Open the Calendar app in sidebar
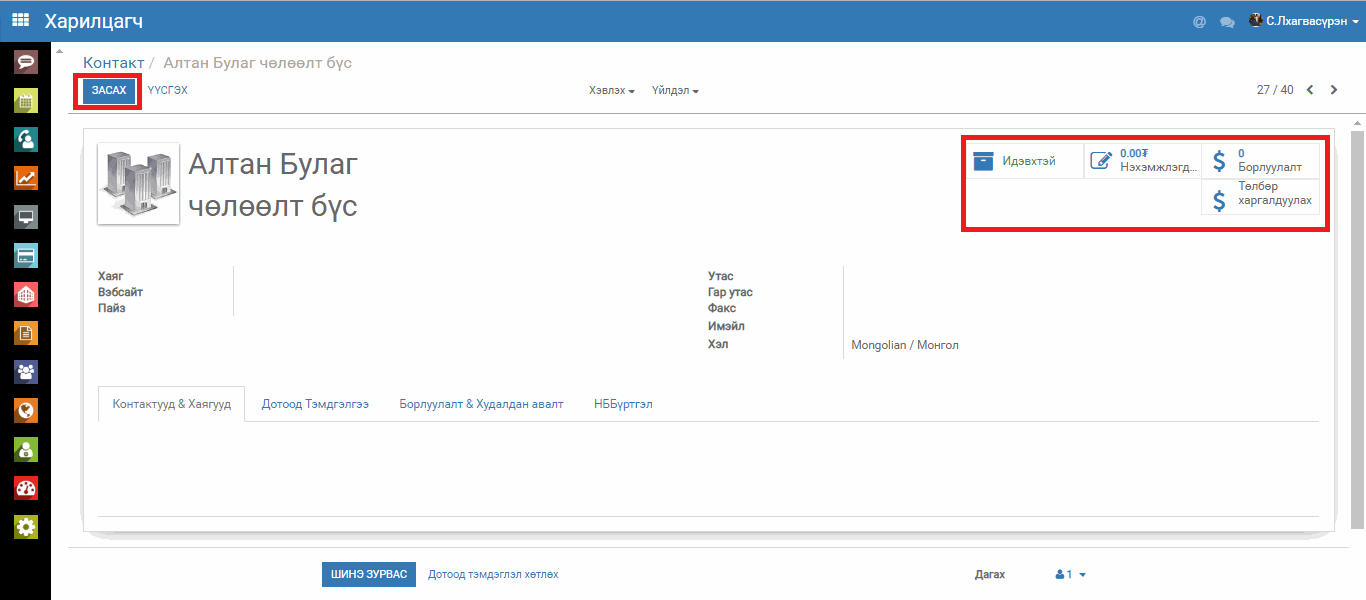This screenshot has width=1366, height=600. coord(25,101)
